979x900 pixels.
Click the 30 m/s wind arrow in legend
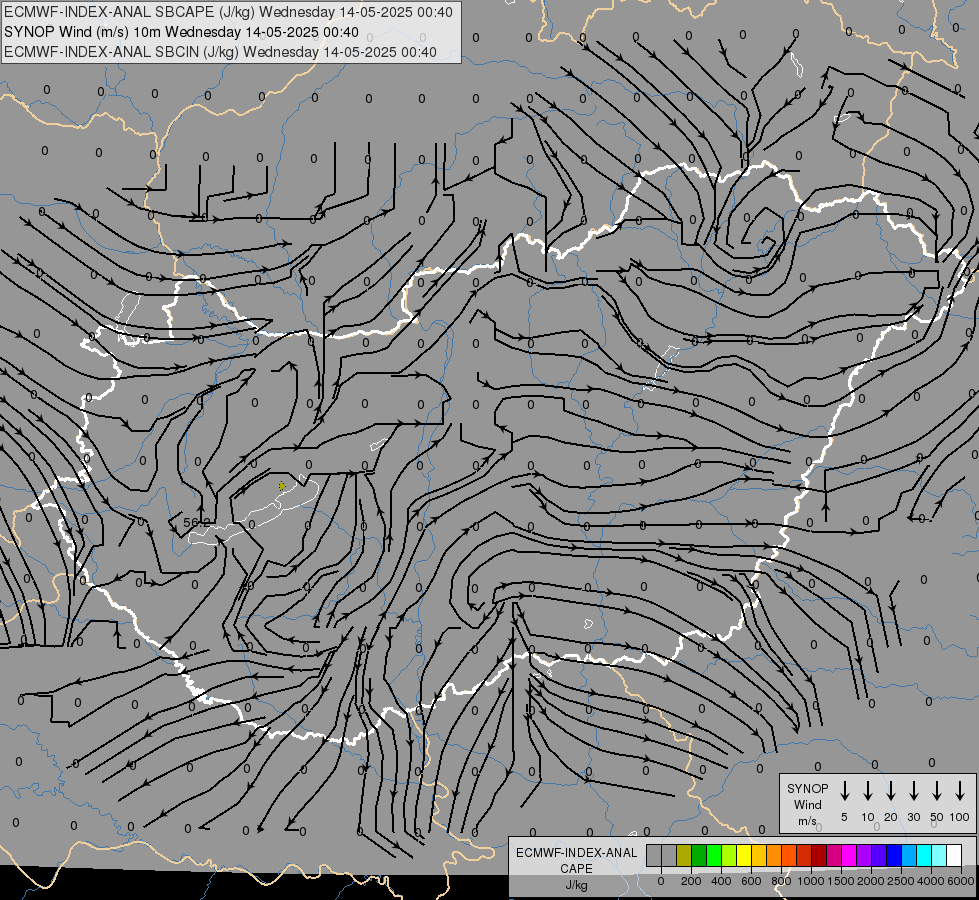tap(913, 791)
